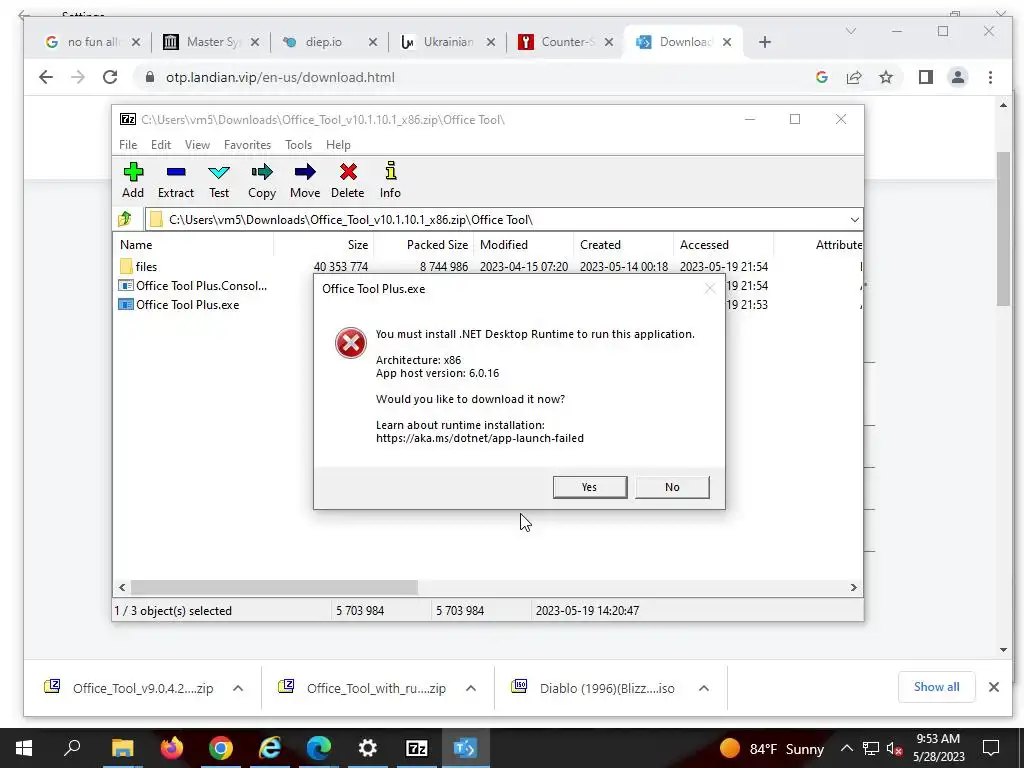Open the Help menu in 7-Zip
This screenshot has width=1024, height=768.
click(338, 145)
